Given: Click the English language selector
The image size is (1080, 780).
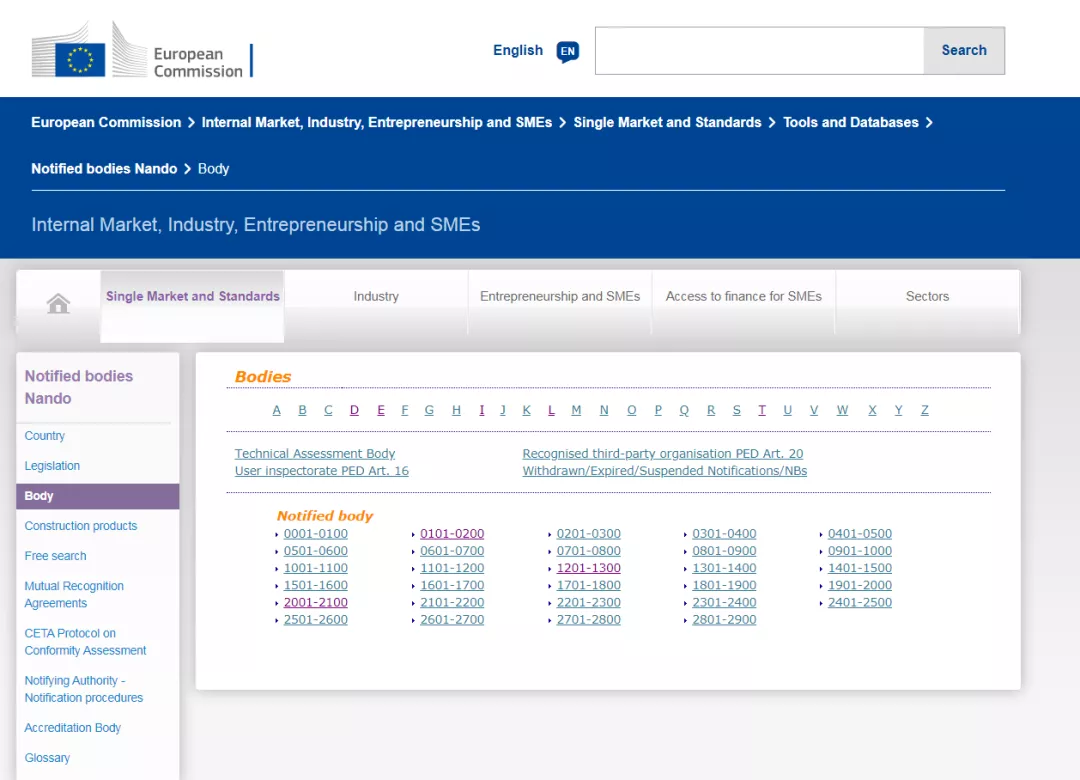Looking at the screenshot, I should 518,50.
